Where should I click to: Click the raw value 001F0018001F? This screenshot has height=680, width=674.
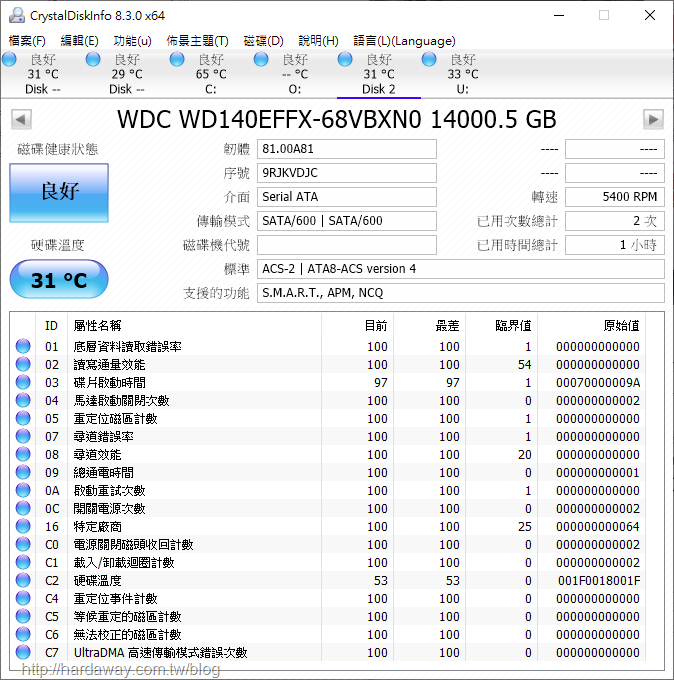[599, 580]
